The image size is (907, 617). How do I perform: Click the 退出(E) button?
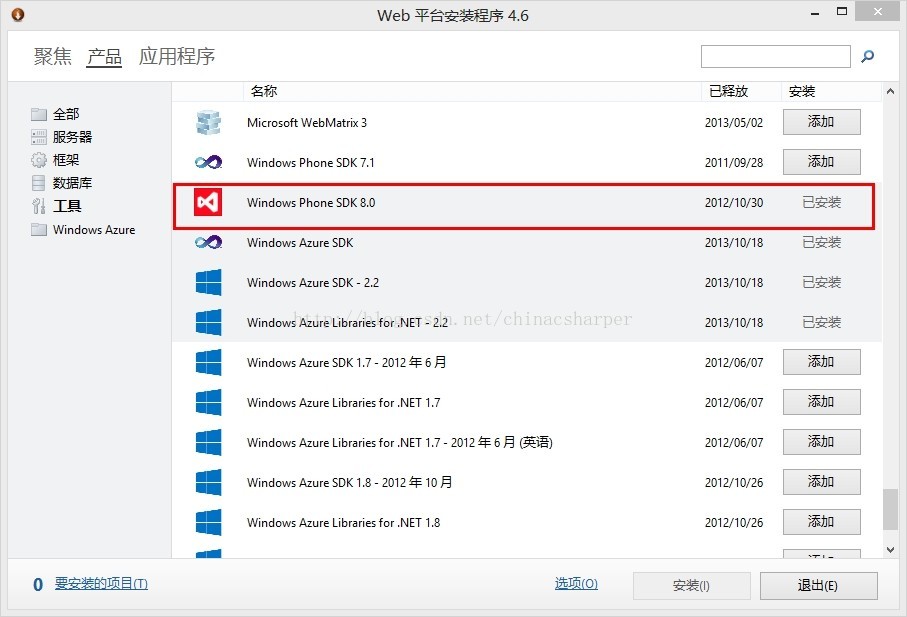pyautogui.click(x=818, y=586)
